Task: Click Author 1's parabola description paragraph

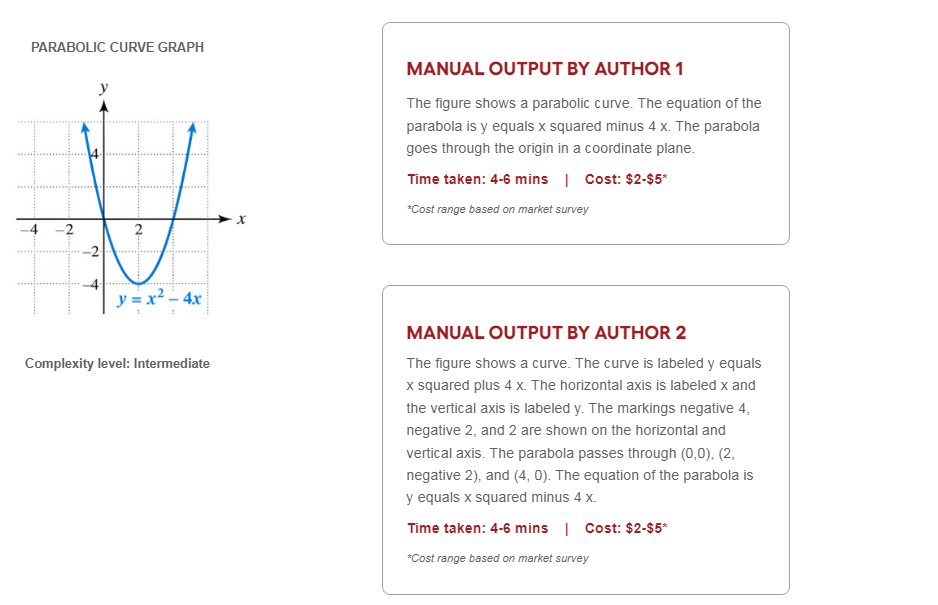Action: tap(584, 126)
